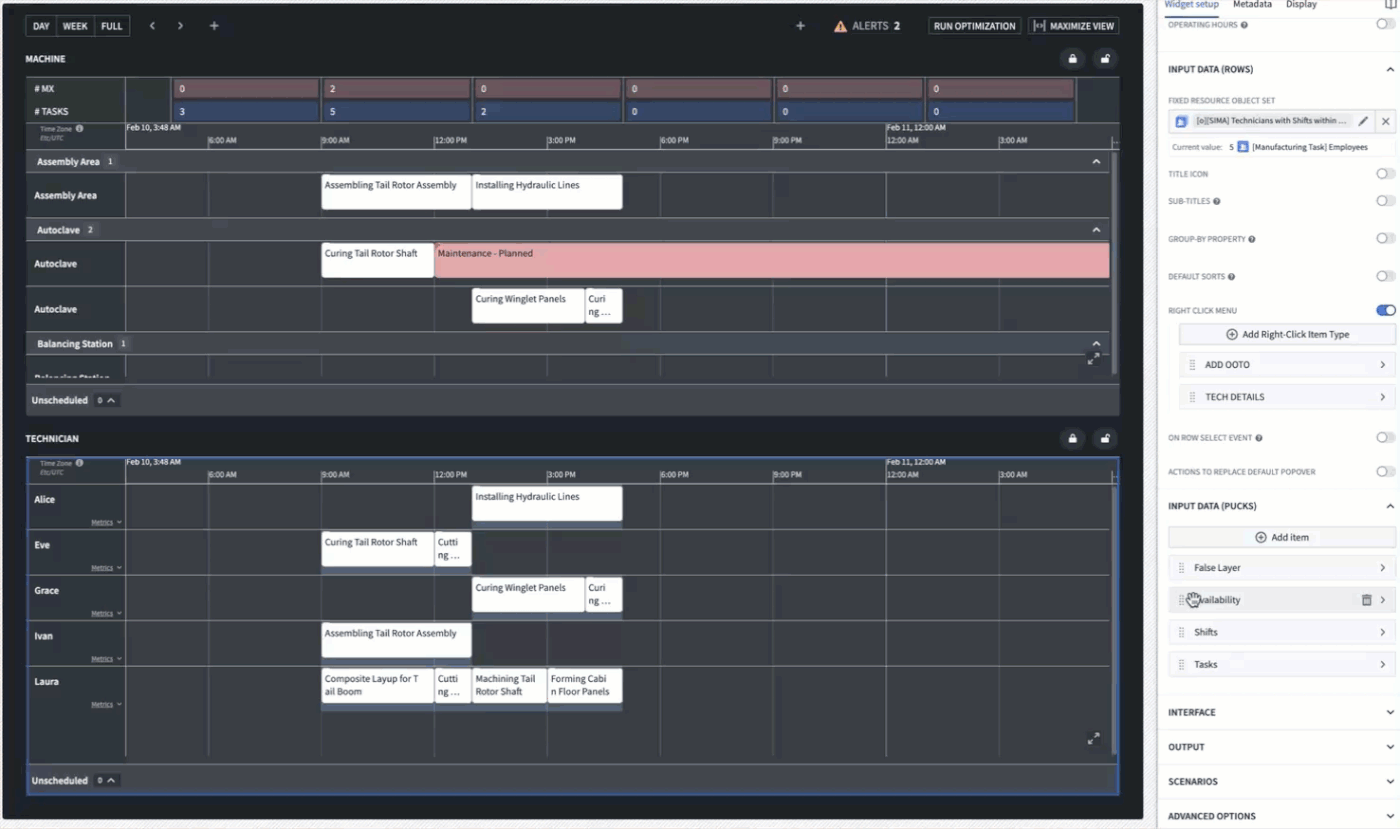
Task: Unlock the Technician schedule with open padlock
Action: [1105, 438]
